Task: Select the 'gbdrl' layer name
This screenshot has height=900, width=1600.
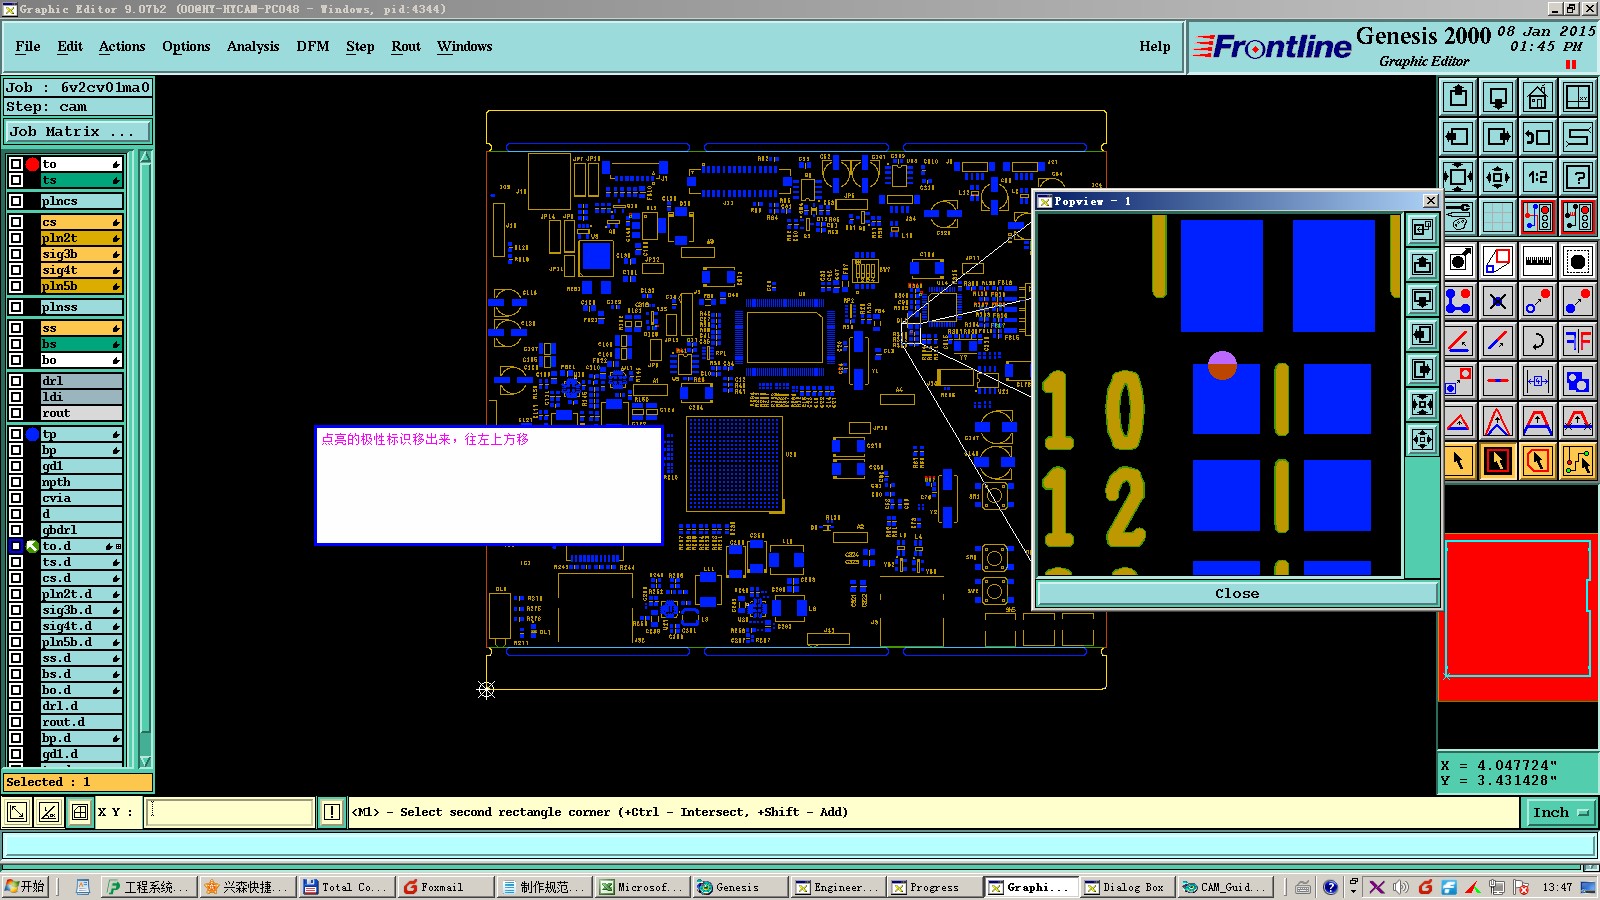Action: [81, 530]
